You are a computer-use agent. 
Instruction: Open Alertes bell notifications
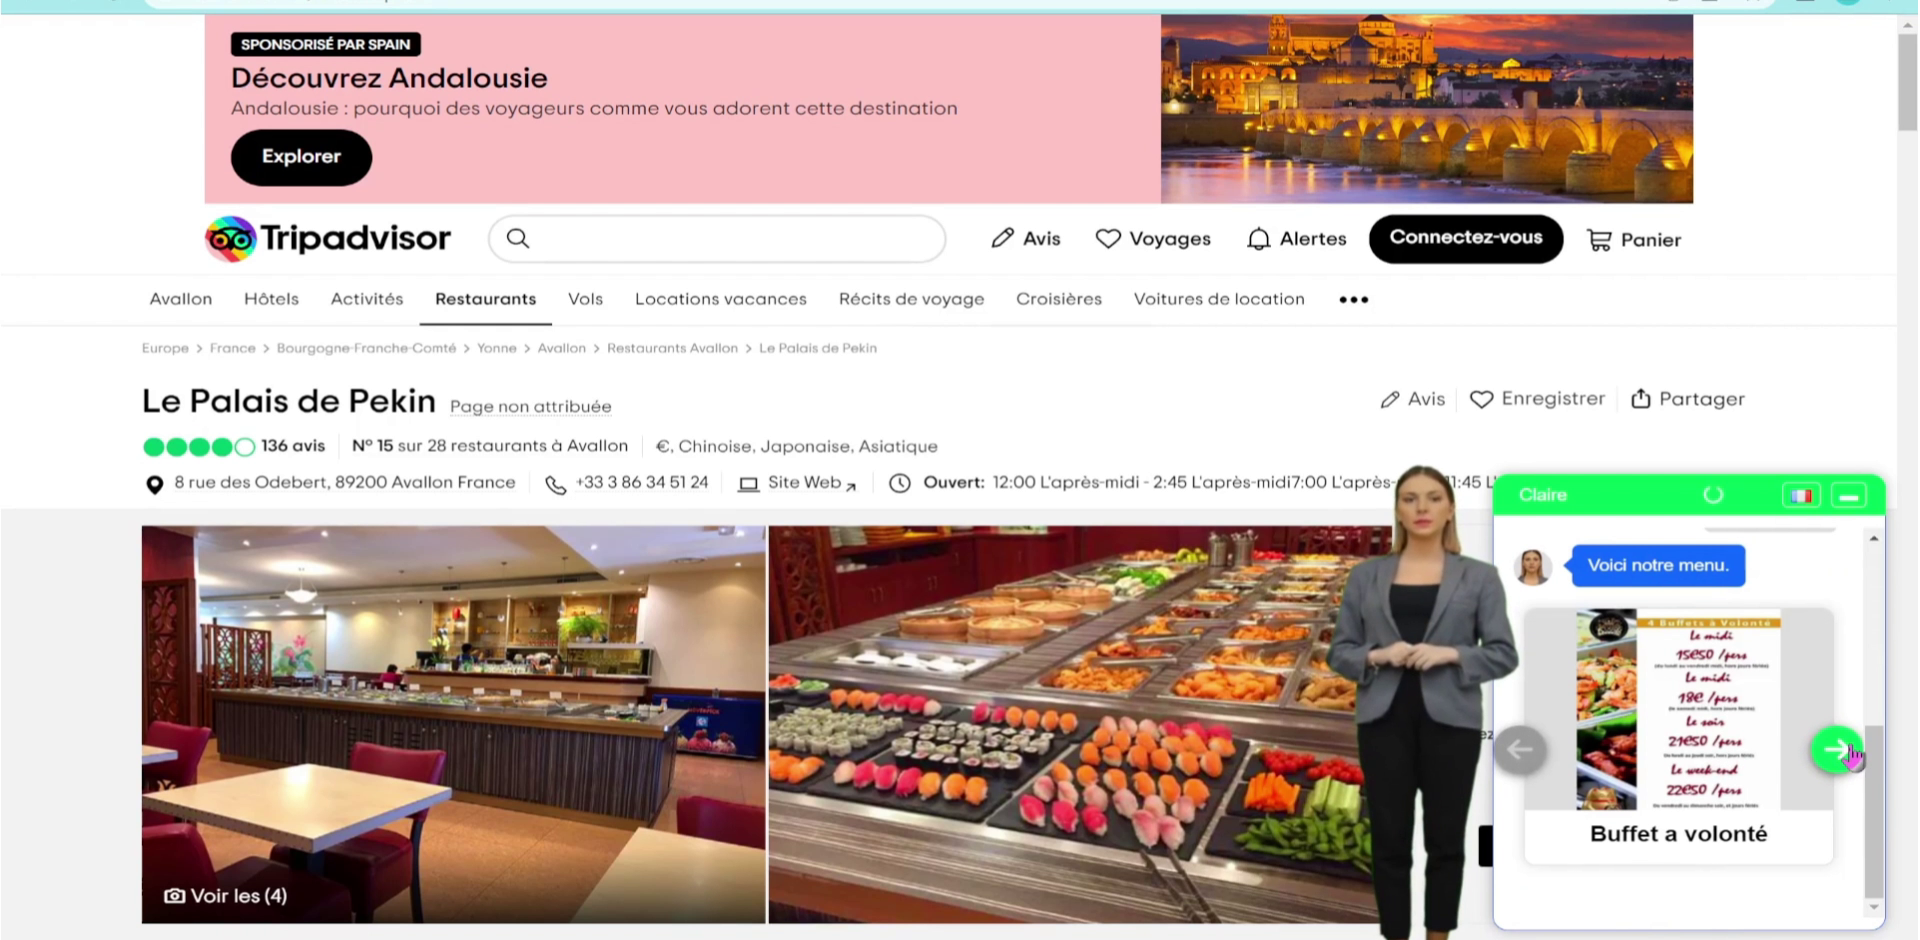(1258, 239)
